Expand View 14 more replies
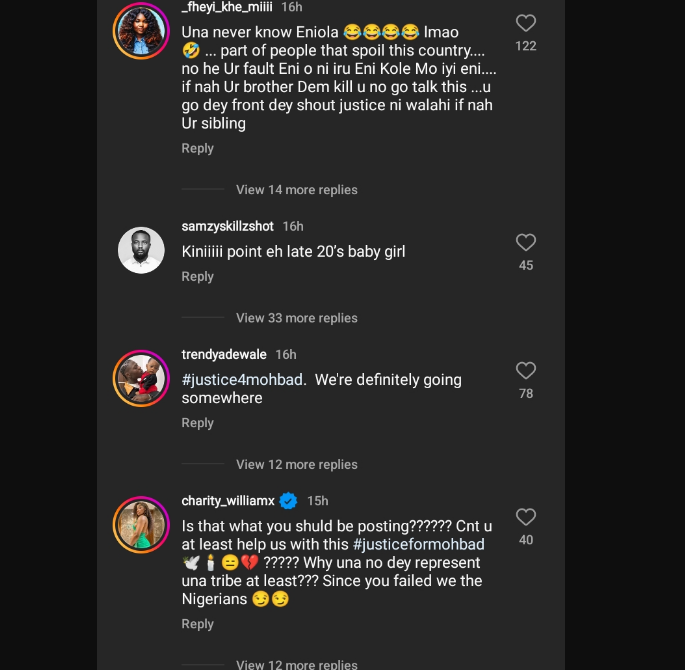The width and height of the screenshot is (685, 670). [x=296, y=190]
